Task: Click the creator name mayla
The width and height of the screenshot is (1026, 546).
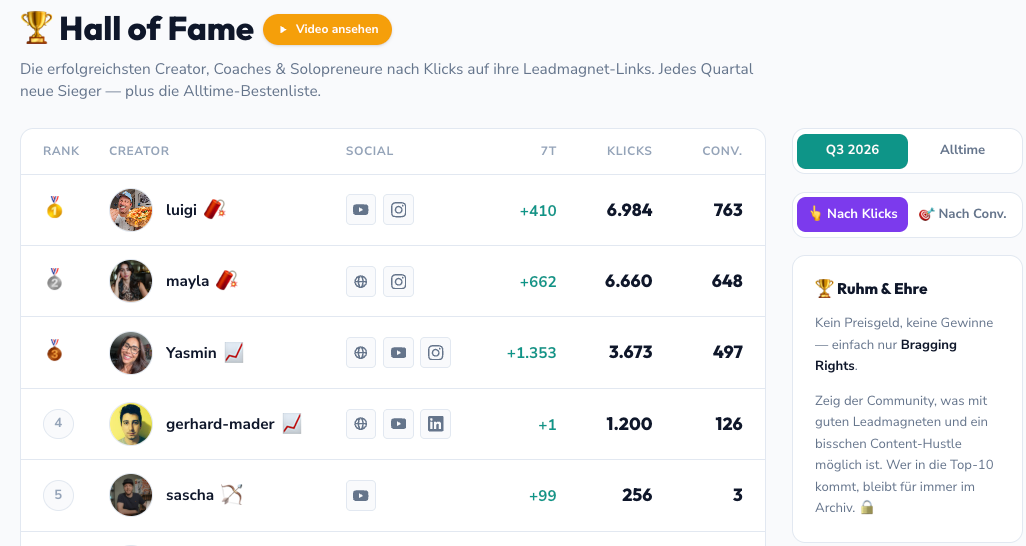Action: pyautogui.click(x=187, y=282)
